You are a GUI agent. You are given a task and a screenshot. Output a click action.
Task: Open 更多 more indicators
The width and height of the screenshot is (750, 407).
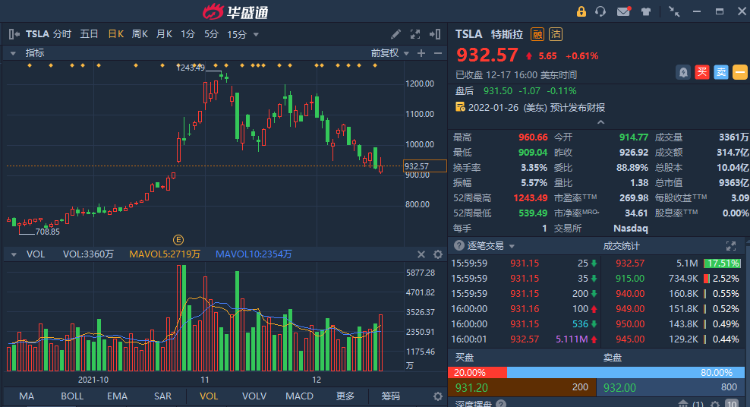[x=345, y=396]
